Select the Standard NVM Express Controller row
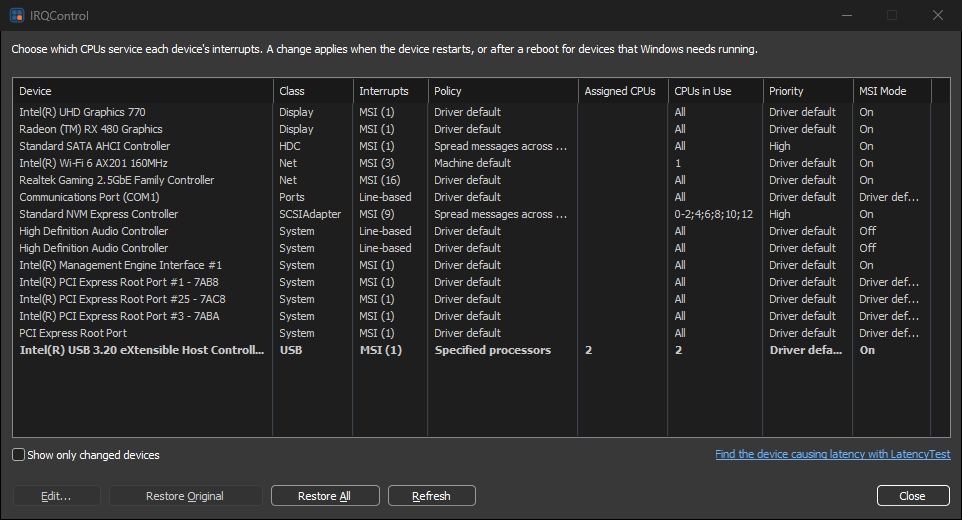962x520 pixels. coord(471,214)
